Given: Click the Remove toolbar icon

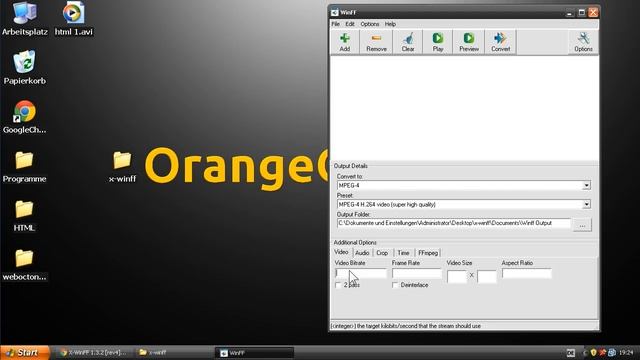Looking at the screenshot, I should tap(376, 42).
